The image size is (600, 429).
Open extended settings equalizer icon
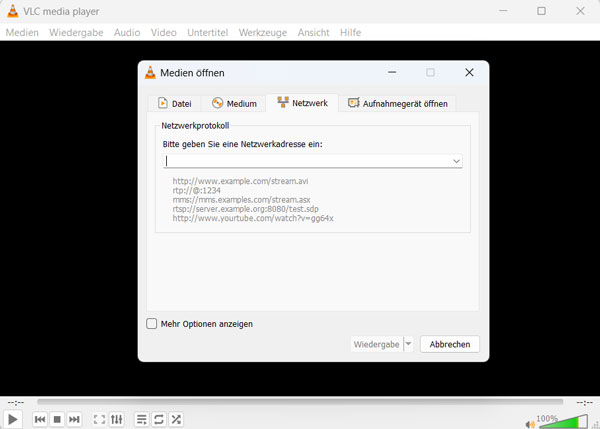(x=117, y=419)
